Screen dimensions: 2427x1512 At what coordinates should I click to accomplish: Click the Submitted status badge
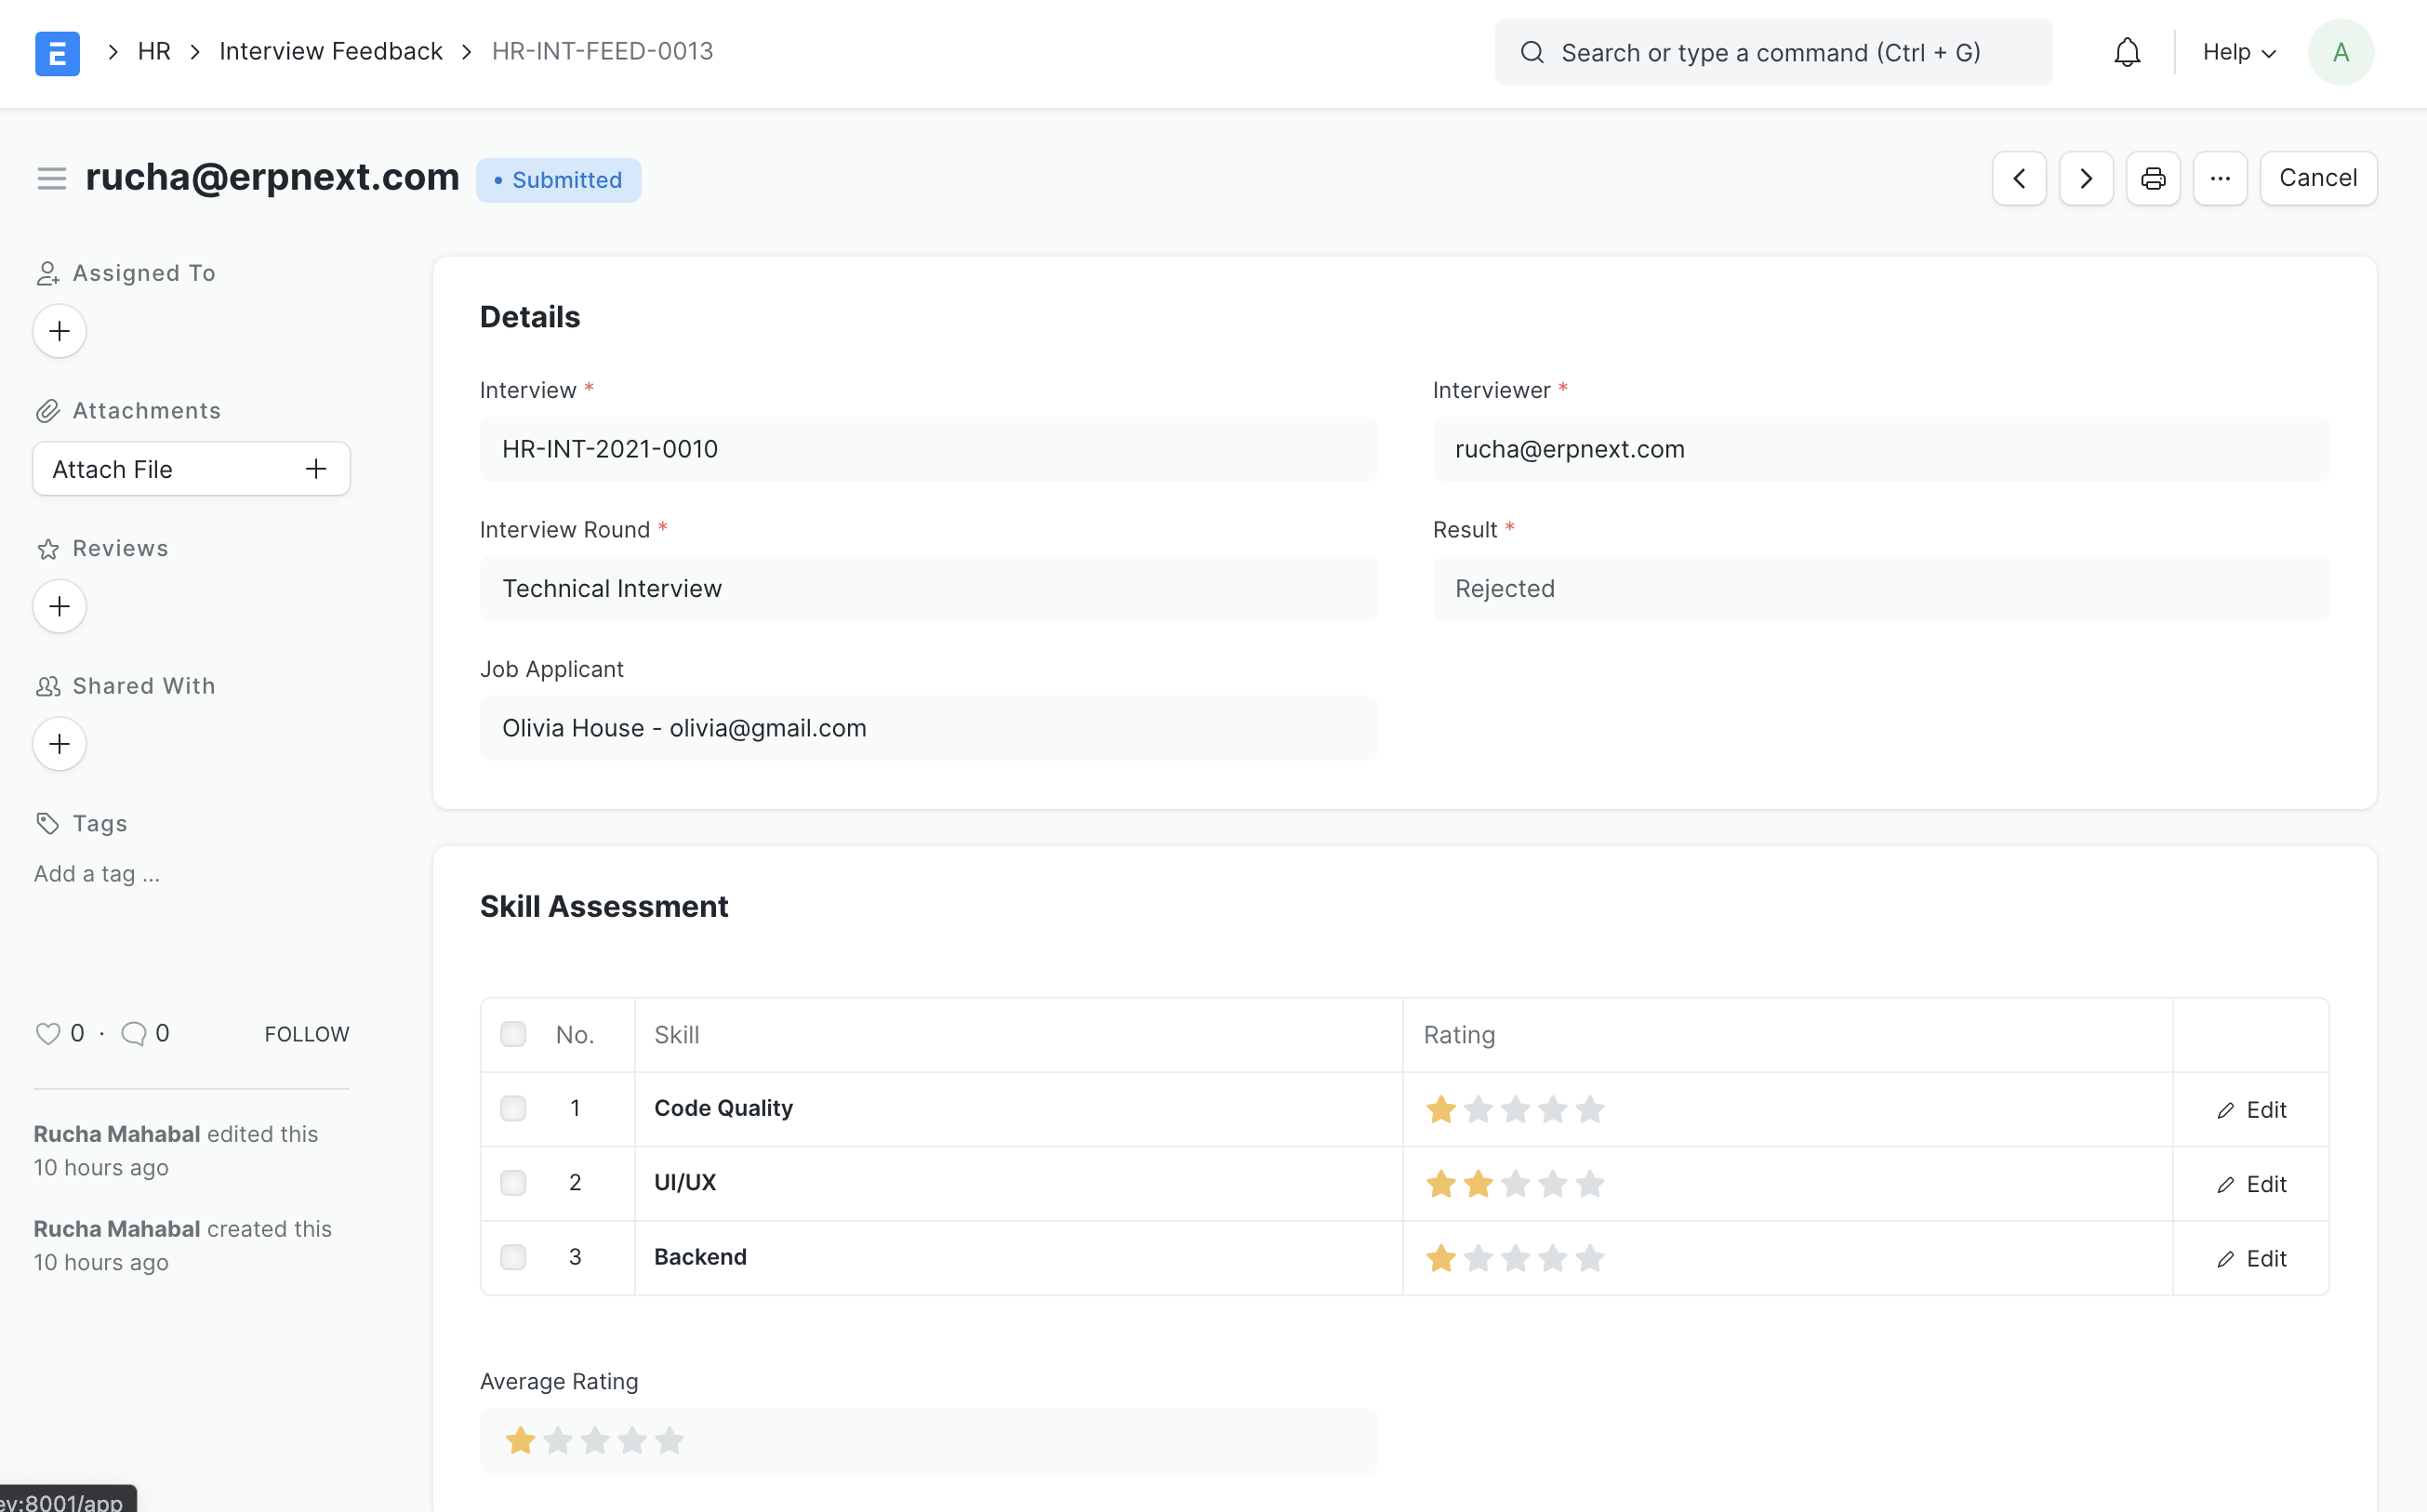tap(558, 180)
